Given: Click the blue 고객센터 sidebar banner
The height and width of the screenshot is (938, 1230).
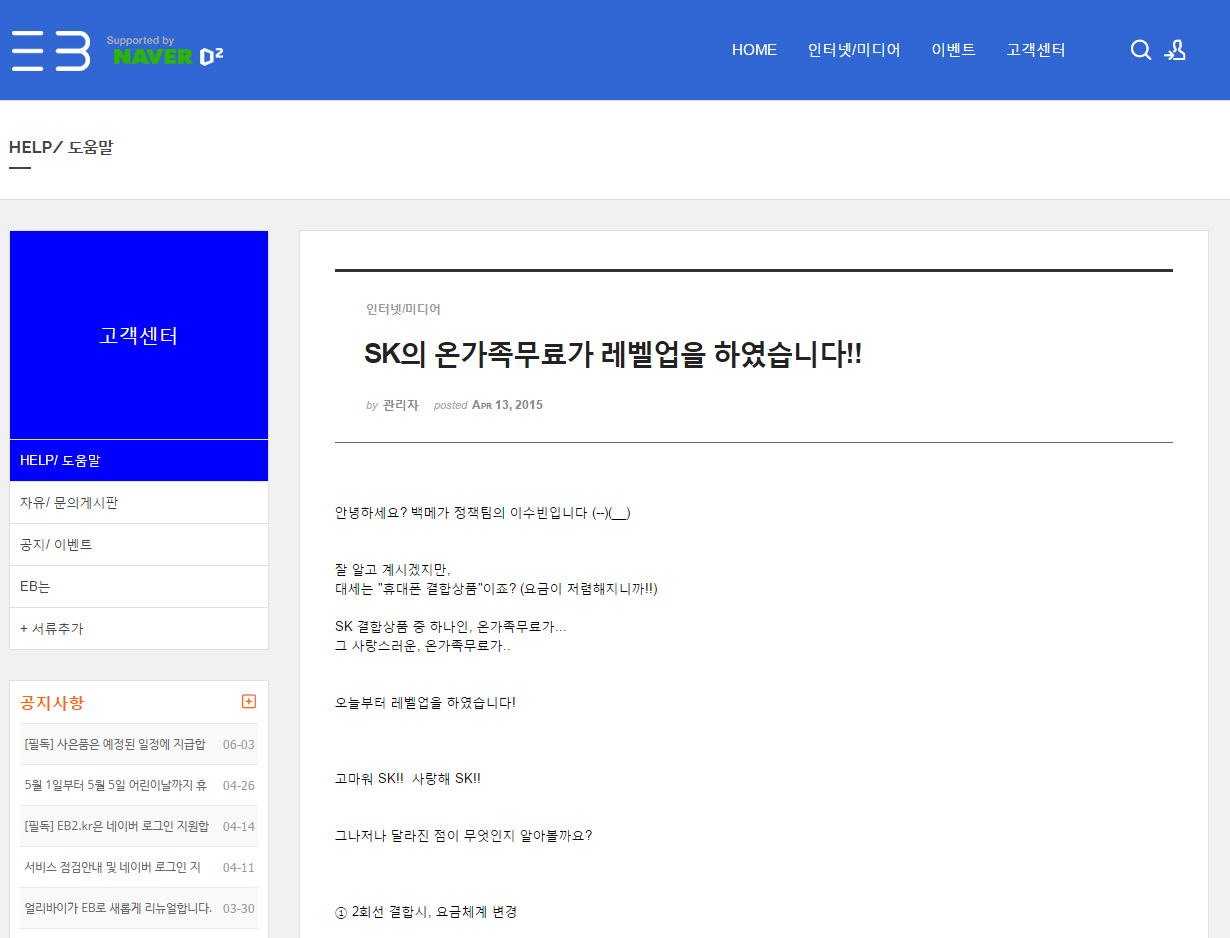Looking at the screenshot, I should point(139,336).
